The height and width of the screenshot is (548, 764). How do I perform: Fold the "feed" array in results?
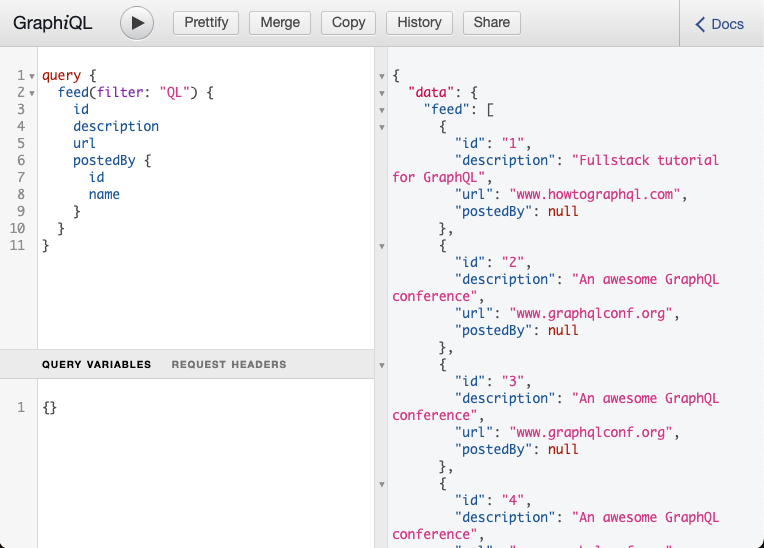coord(382,110)
